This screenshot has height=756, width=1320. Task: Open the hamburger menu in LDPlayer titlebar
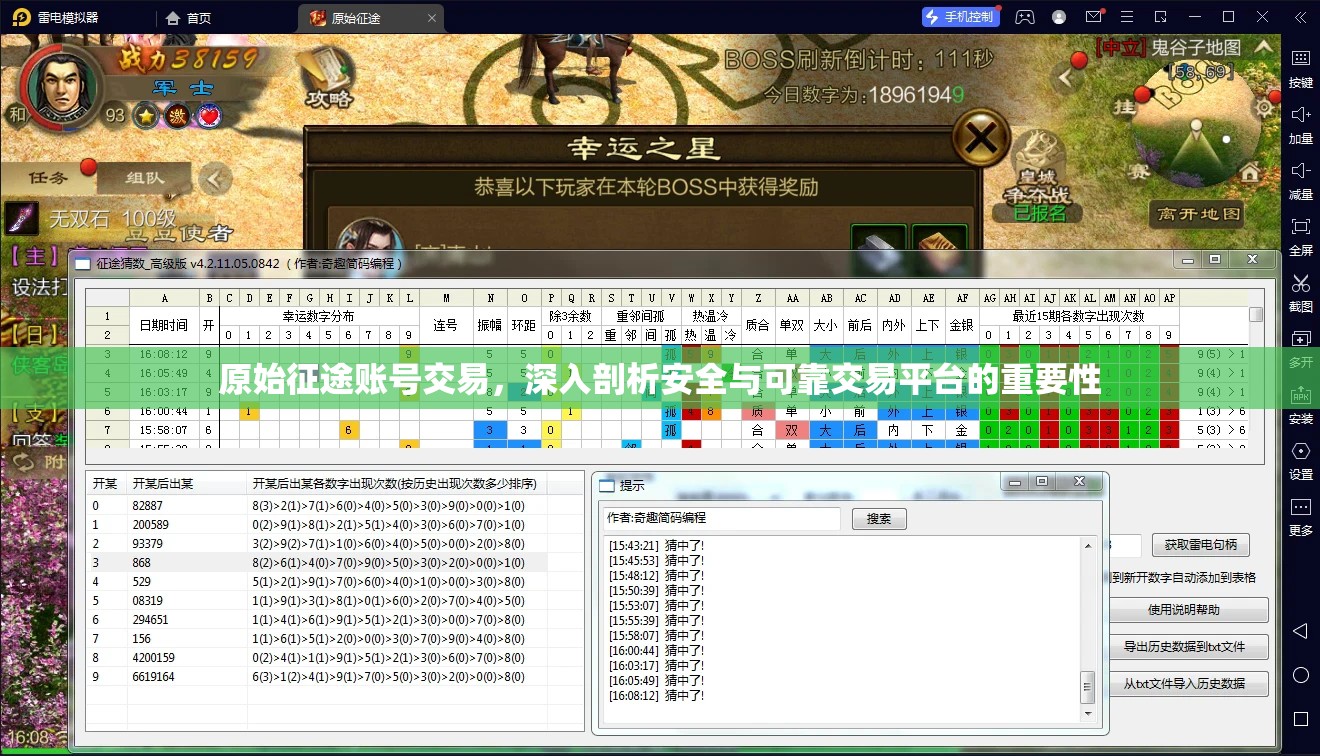click(1126, 16)
